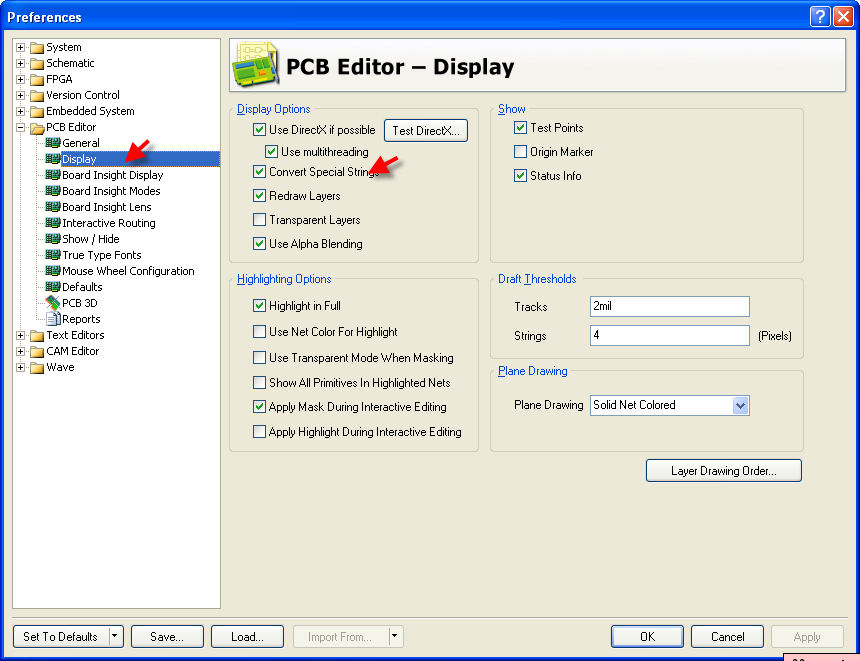Click the Interactive Routing page icon
This screenshot has height=661, width=860.
pos(53,223)
